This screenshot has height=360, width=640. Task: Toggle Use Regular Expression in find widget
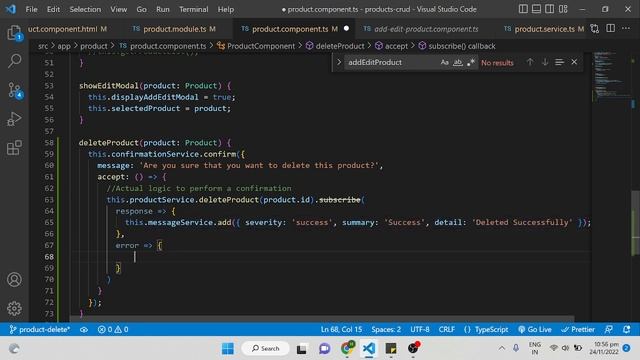pyautogui.click(x=471, y=62)
